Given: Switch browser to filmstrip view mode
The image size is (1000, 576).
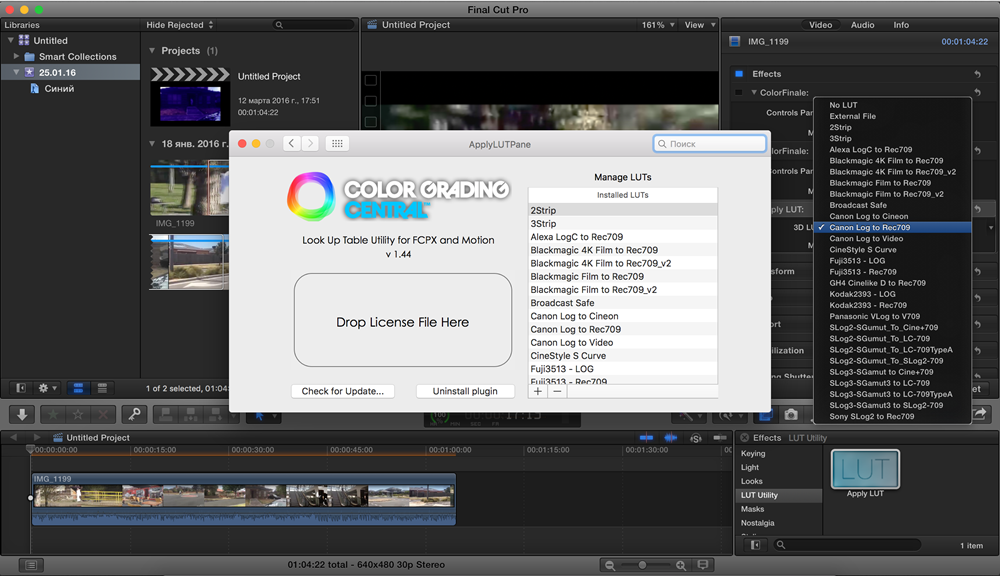Looking at the screenshot, I should click(x=78, y=388).
